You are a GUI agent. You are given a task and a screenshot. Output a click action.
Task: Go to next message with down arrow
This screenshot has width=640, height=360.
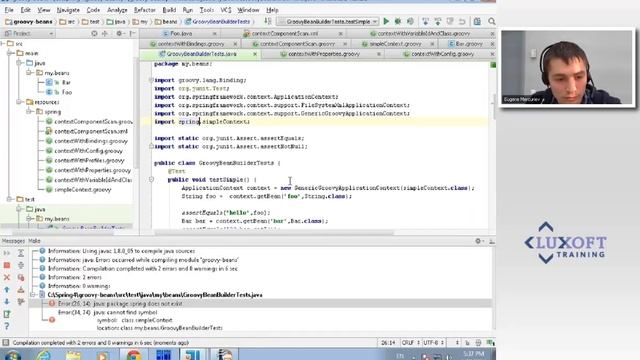pyautogui.click(x=7, y=302)
